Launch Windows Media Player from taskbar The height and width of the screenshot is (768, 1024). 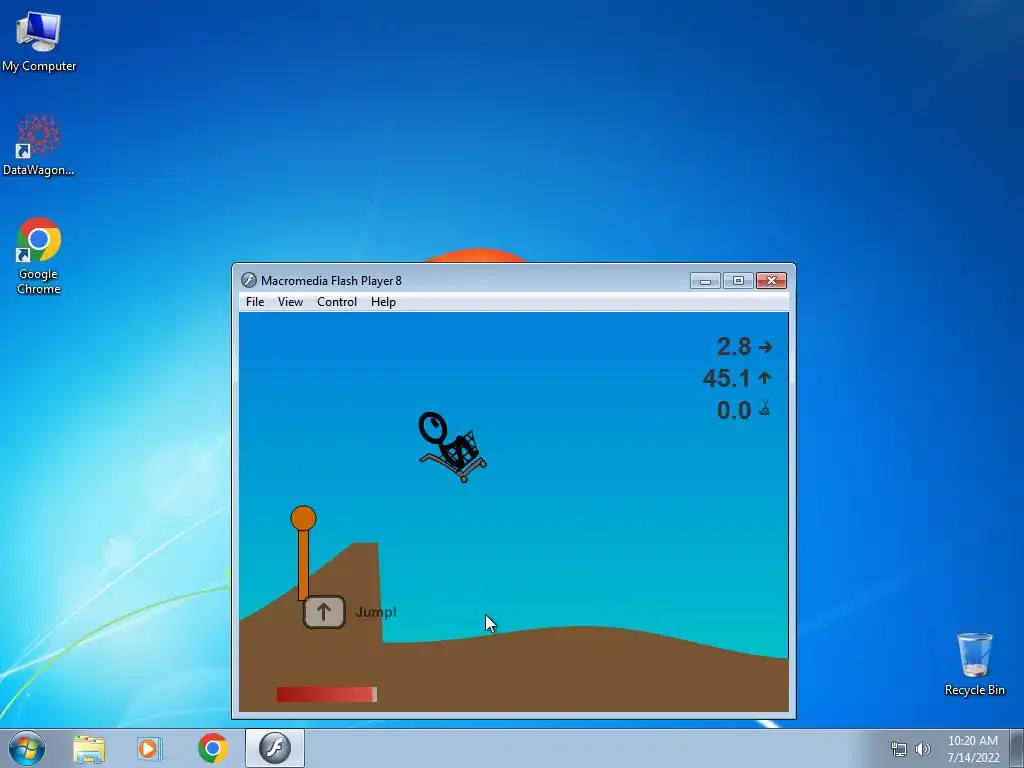pos(150,748)
